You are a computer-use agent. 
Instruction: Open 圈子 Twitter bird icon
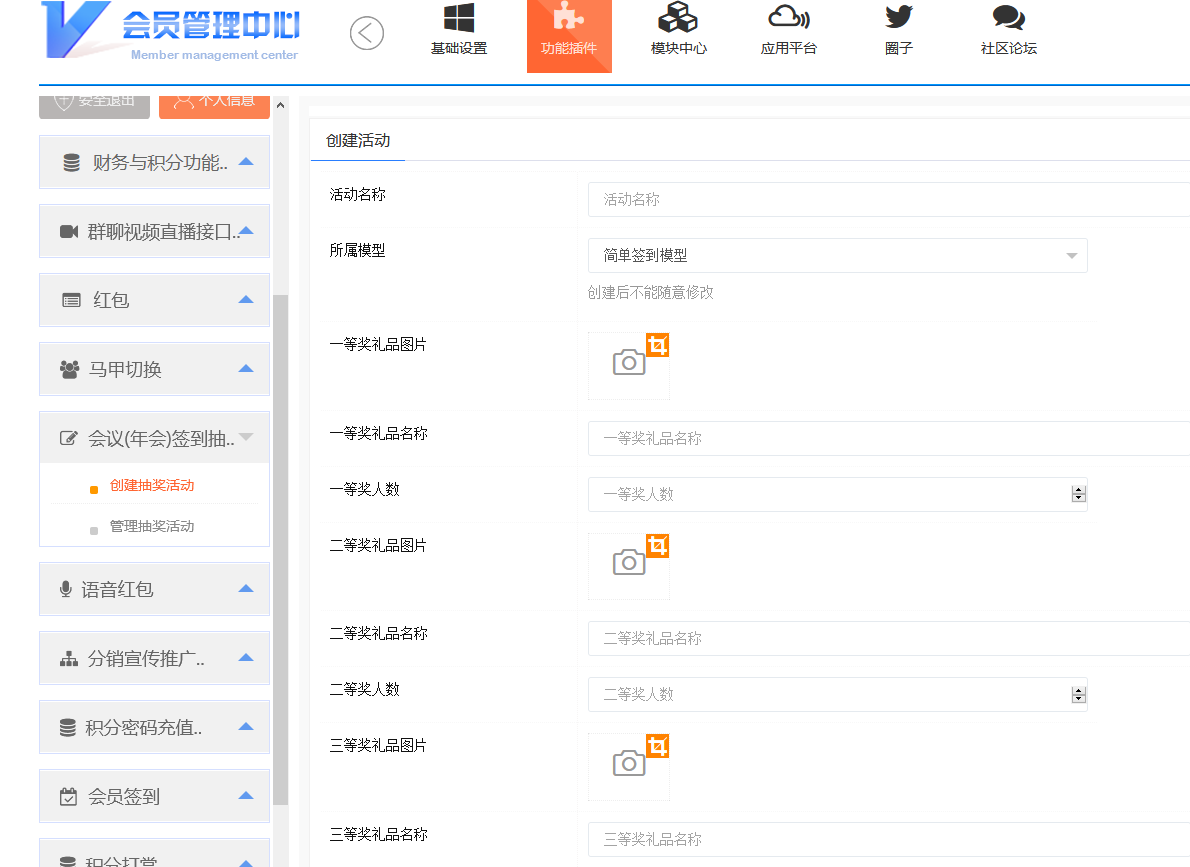(898, 17)
